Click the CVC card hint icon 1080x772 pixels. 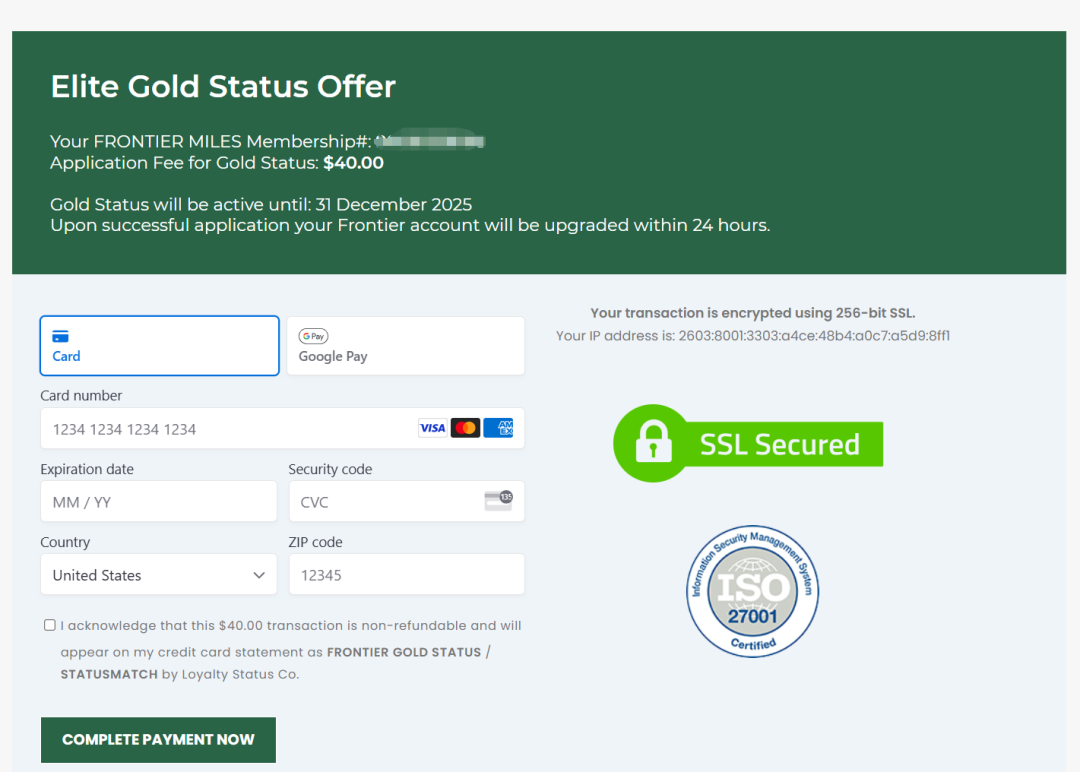498,501
